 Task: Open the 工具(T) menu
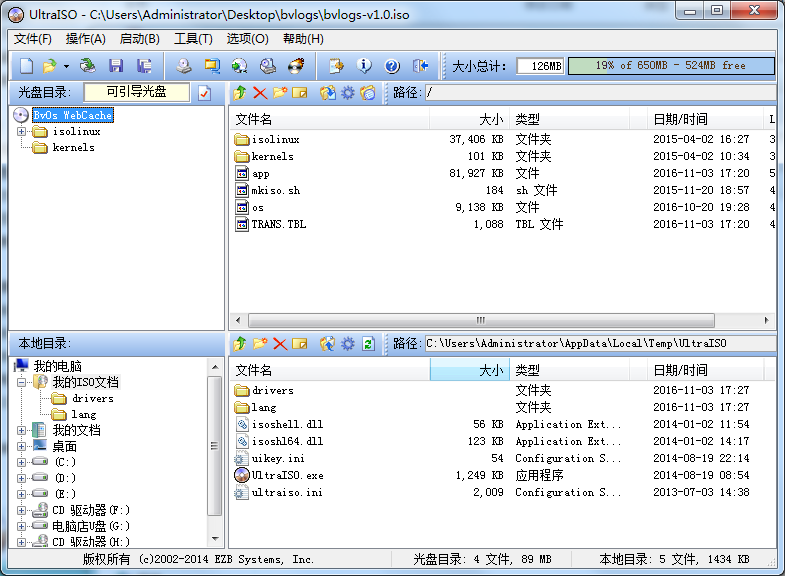coord(193,39)
